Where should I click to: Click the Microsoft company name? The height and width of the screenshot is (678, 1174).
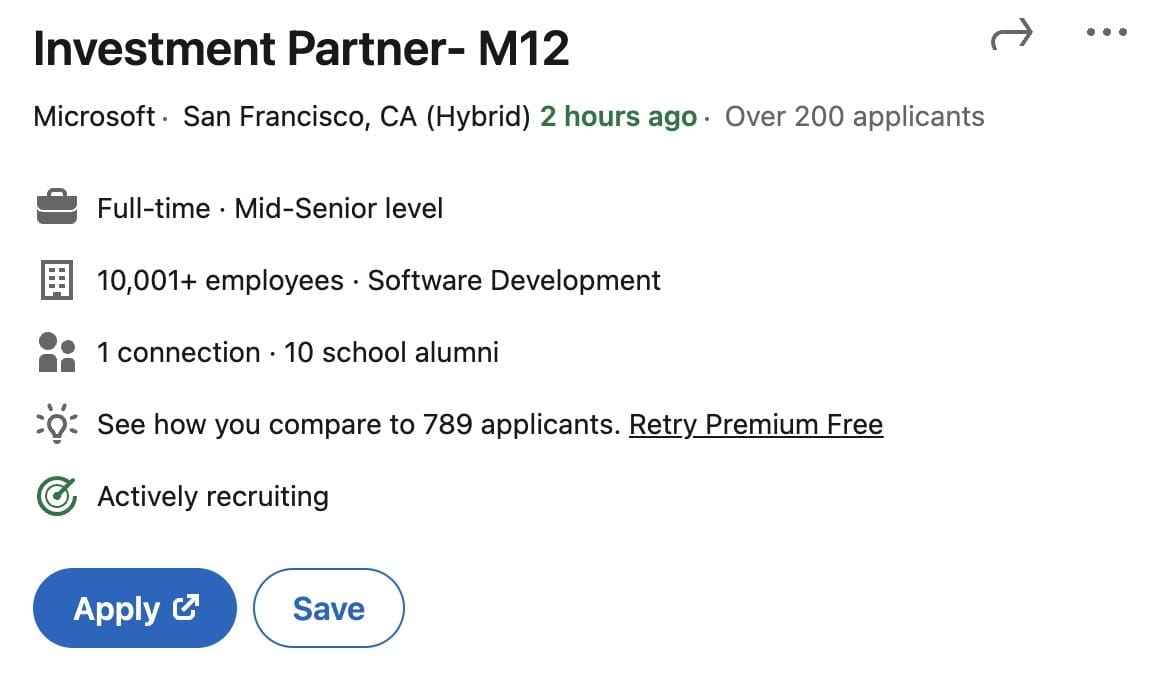pos(94,117)
